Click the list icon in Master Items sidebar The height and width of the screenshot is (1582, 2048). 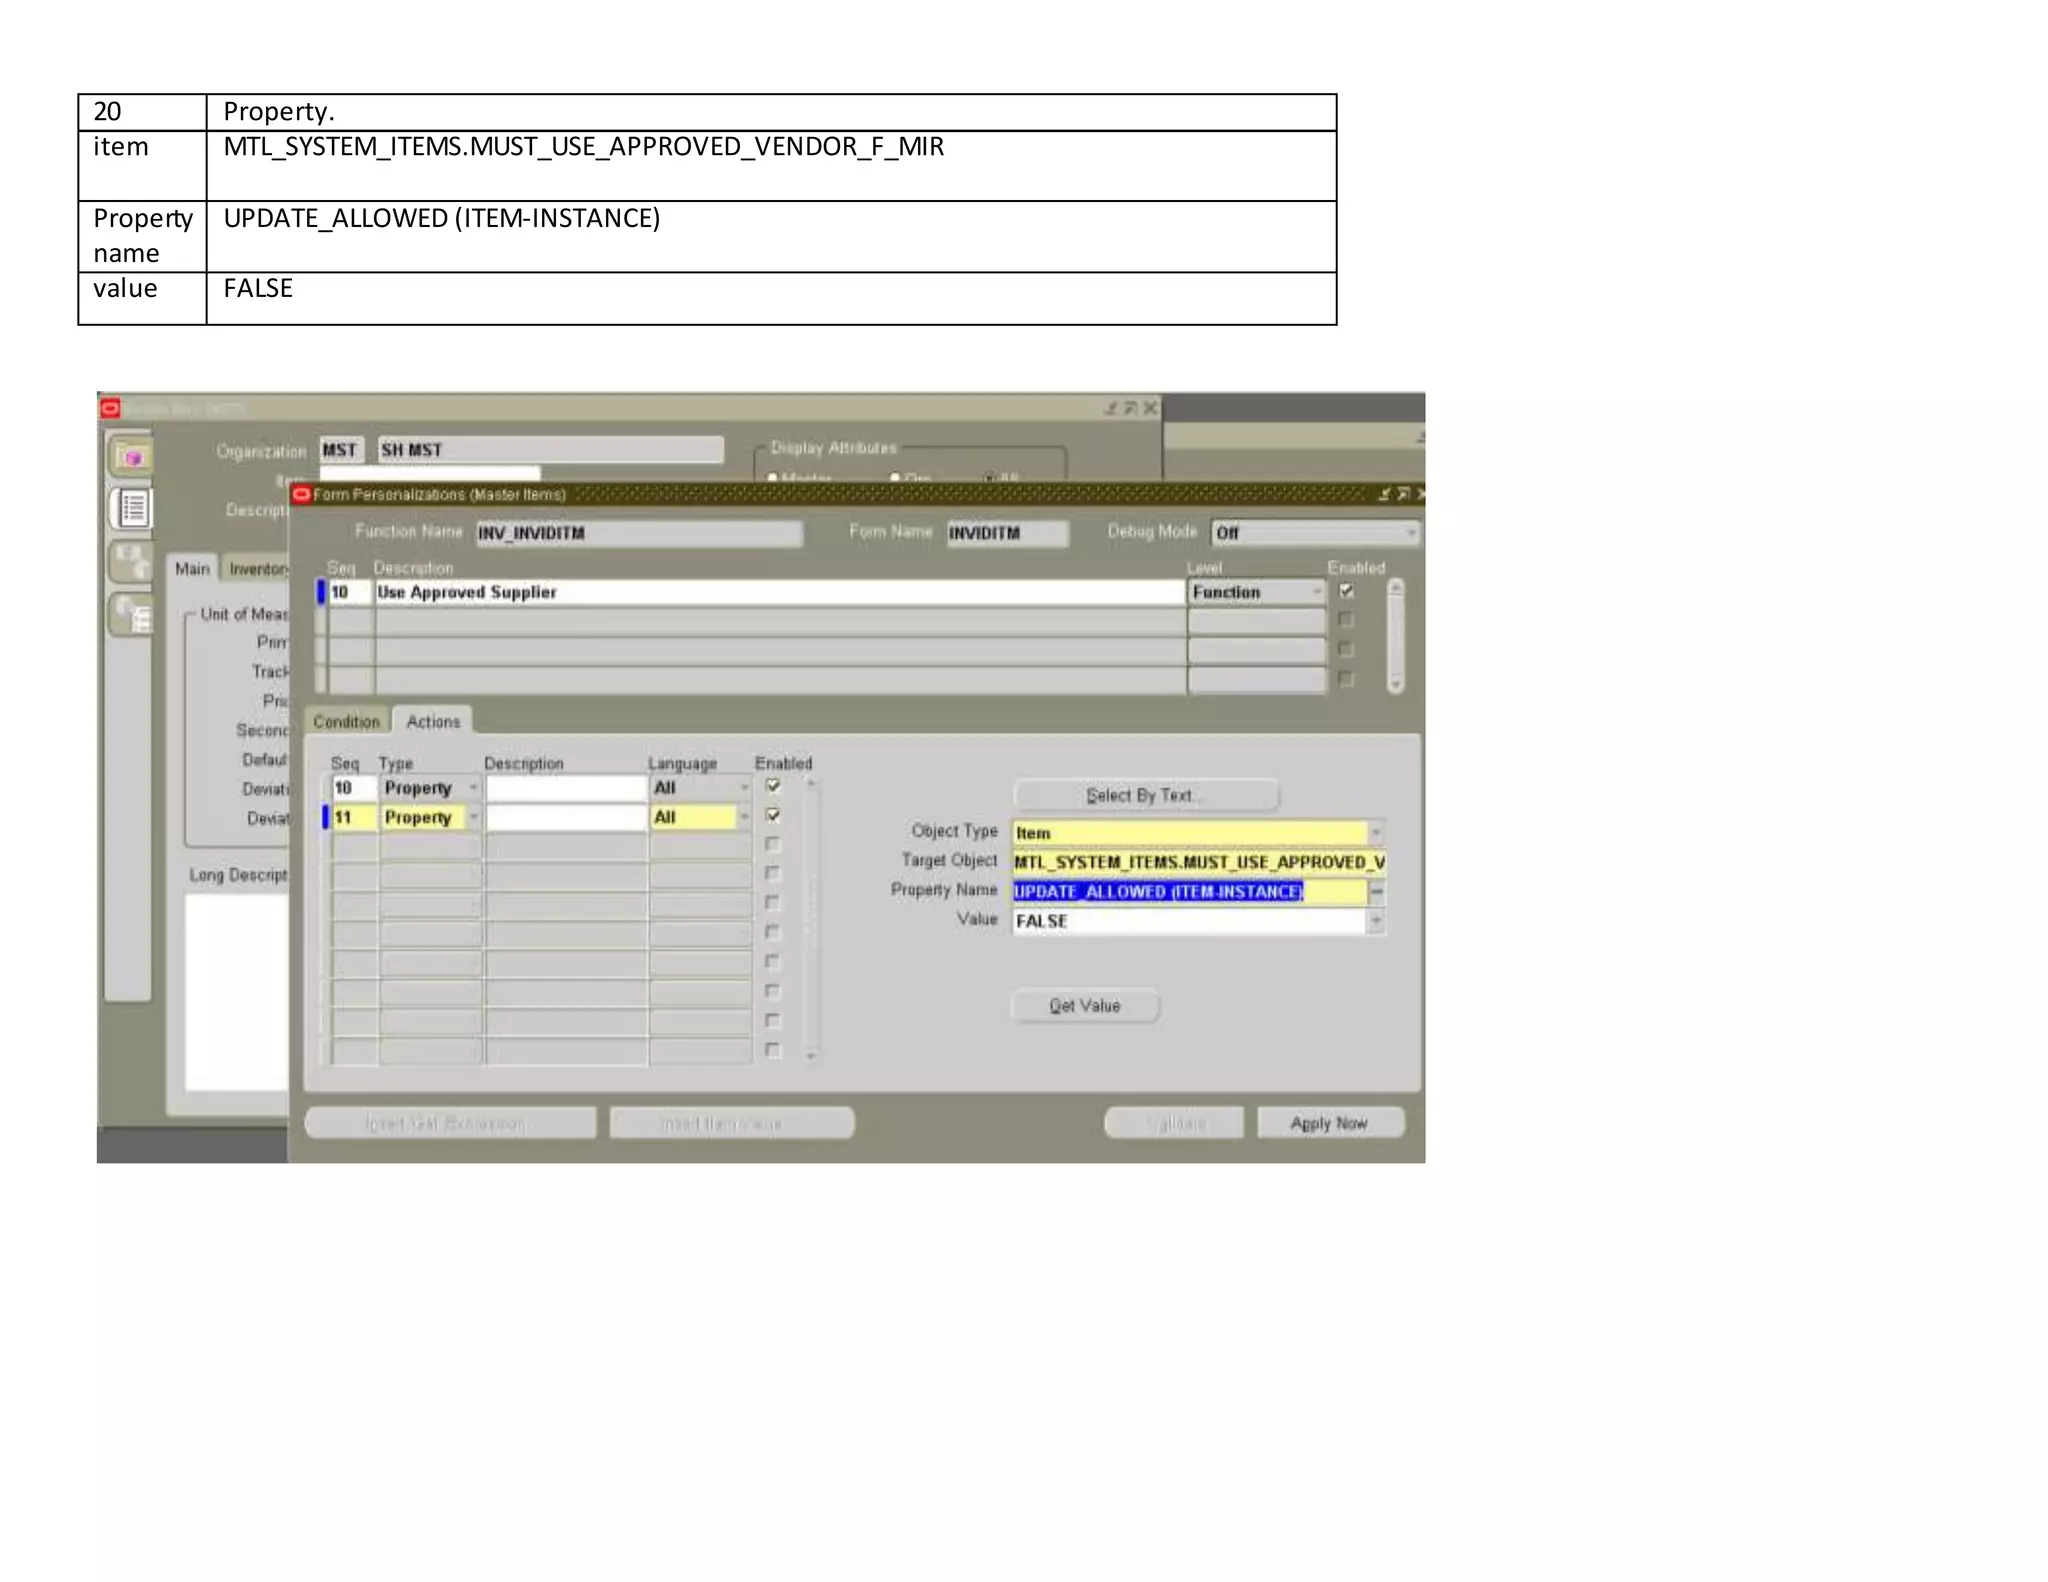[x=132, y=509]
